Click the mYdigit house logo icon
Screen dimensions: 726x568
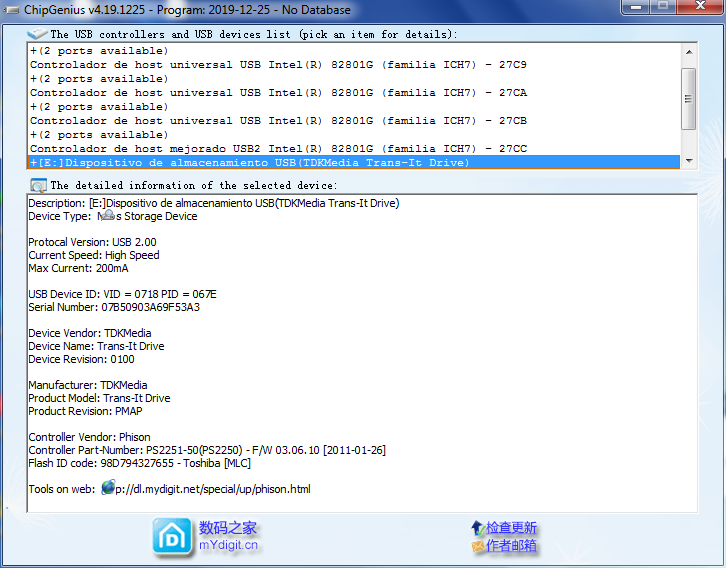(172, 537)
